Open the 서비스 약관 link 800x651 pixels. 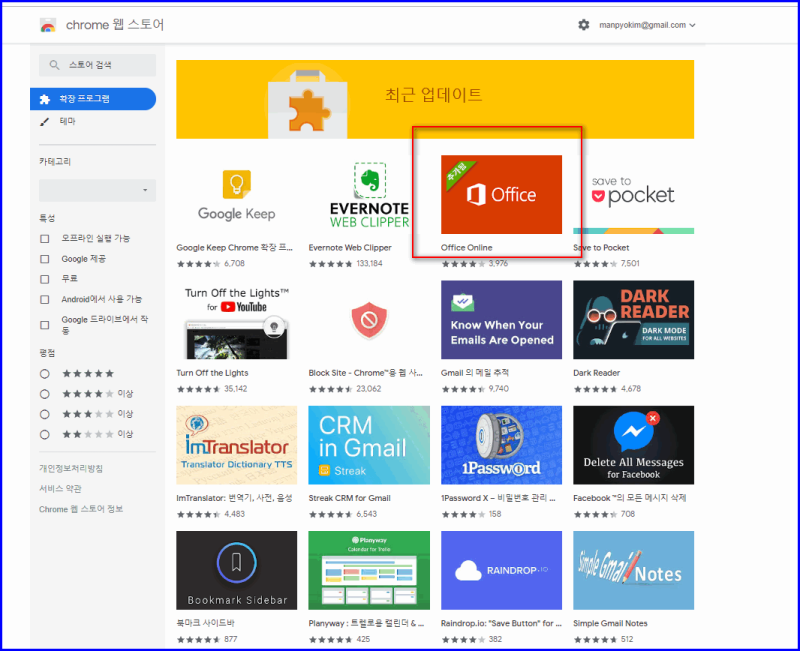click(x=60, y=489)
